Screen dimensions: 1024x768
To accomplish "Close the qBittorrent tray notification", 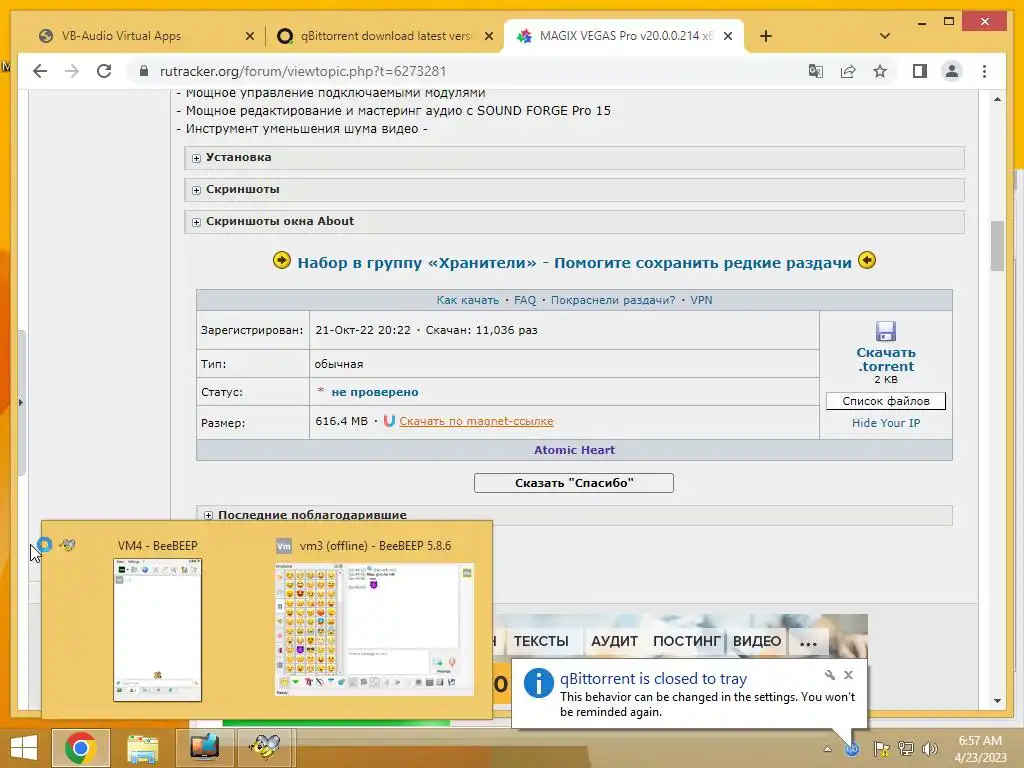I will [x=848, y=675].
